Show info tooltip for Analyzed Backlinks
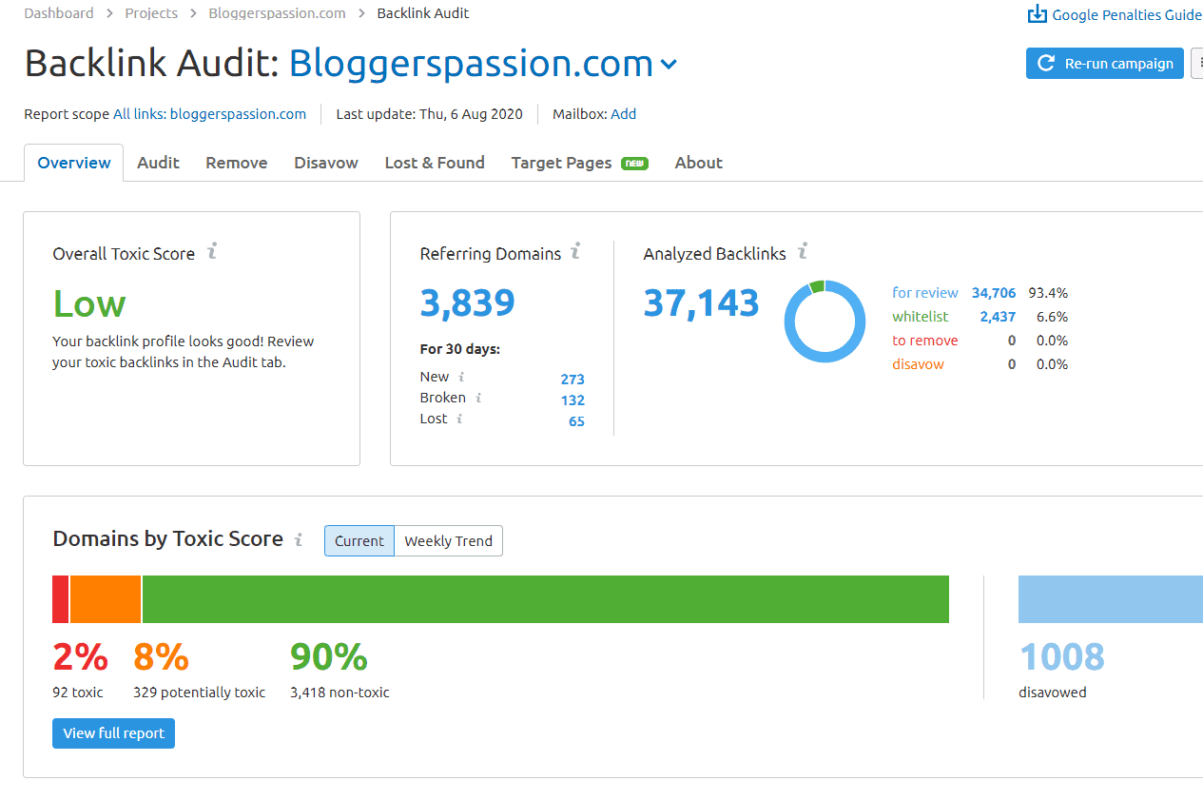This screenshot has width=1203, height=800. (802, 252)
